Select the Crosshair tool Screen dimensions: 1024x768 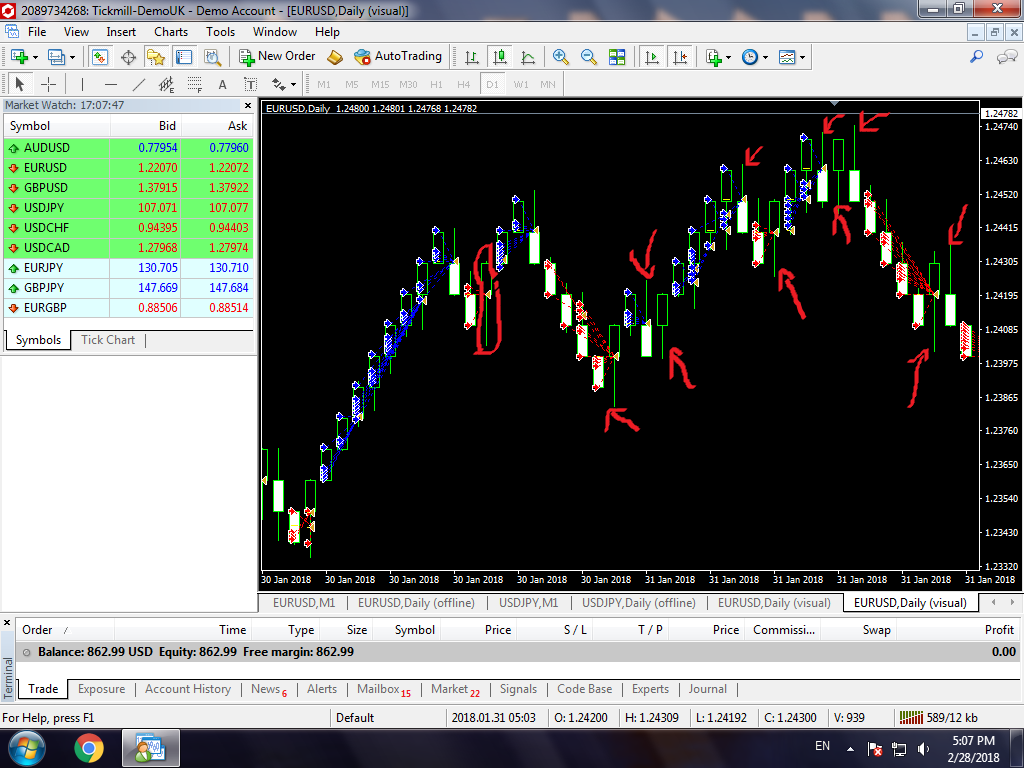47,84
